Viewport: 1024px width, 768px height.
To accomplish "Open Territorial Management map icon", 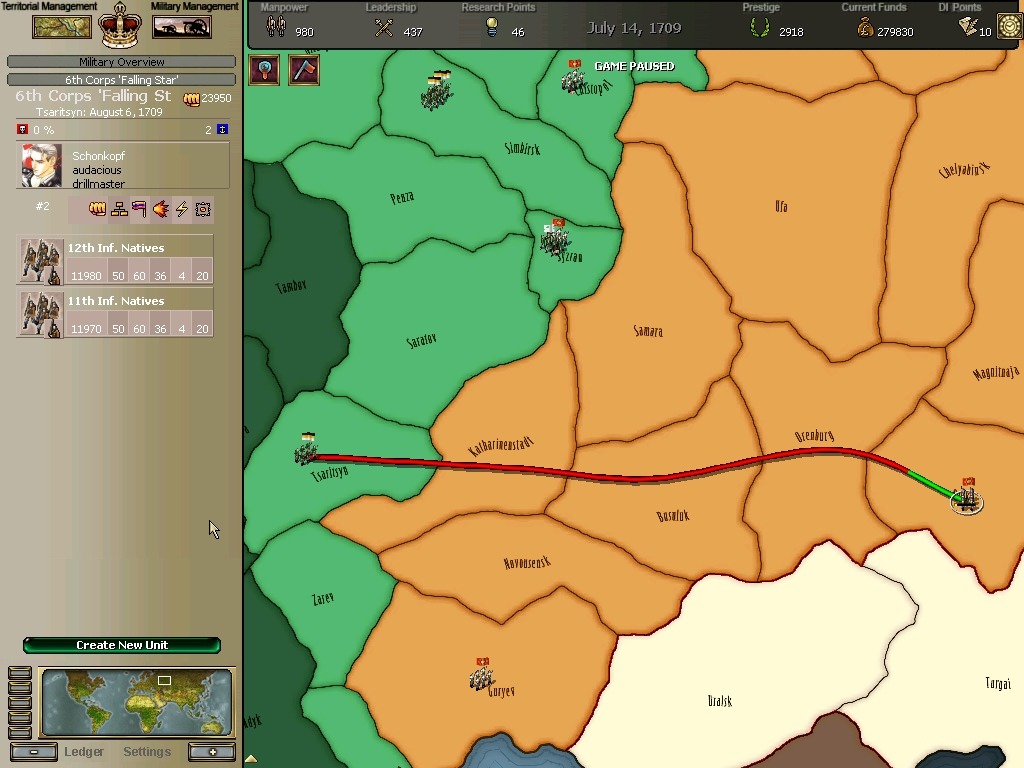I will tap(62, 27).
